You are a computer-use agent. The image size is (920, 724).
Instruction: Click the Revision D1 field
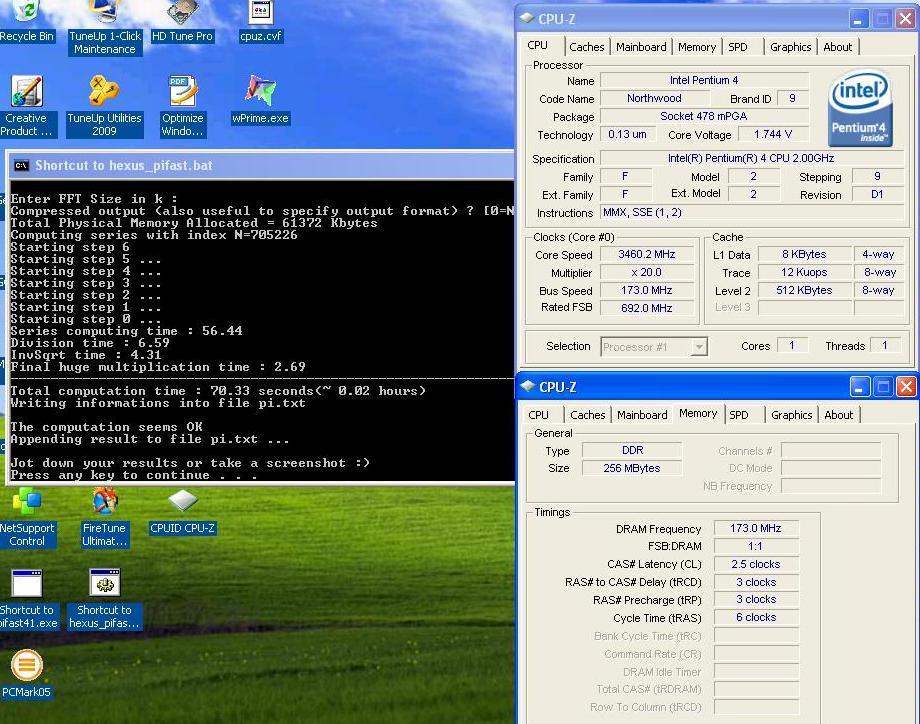pos(877,194)
